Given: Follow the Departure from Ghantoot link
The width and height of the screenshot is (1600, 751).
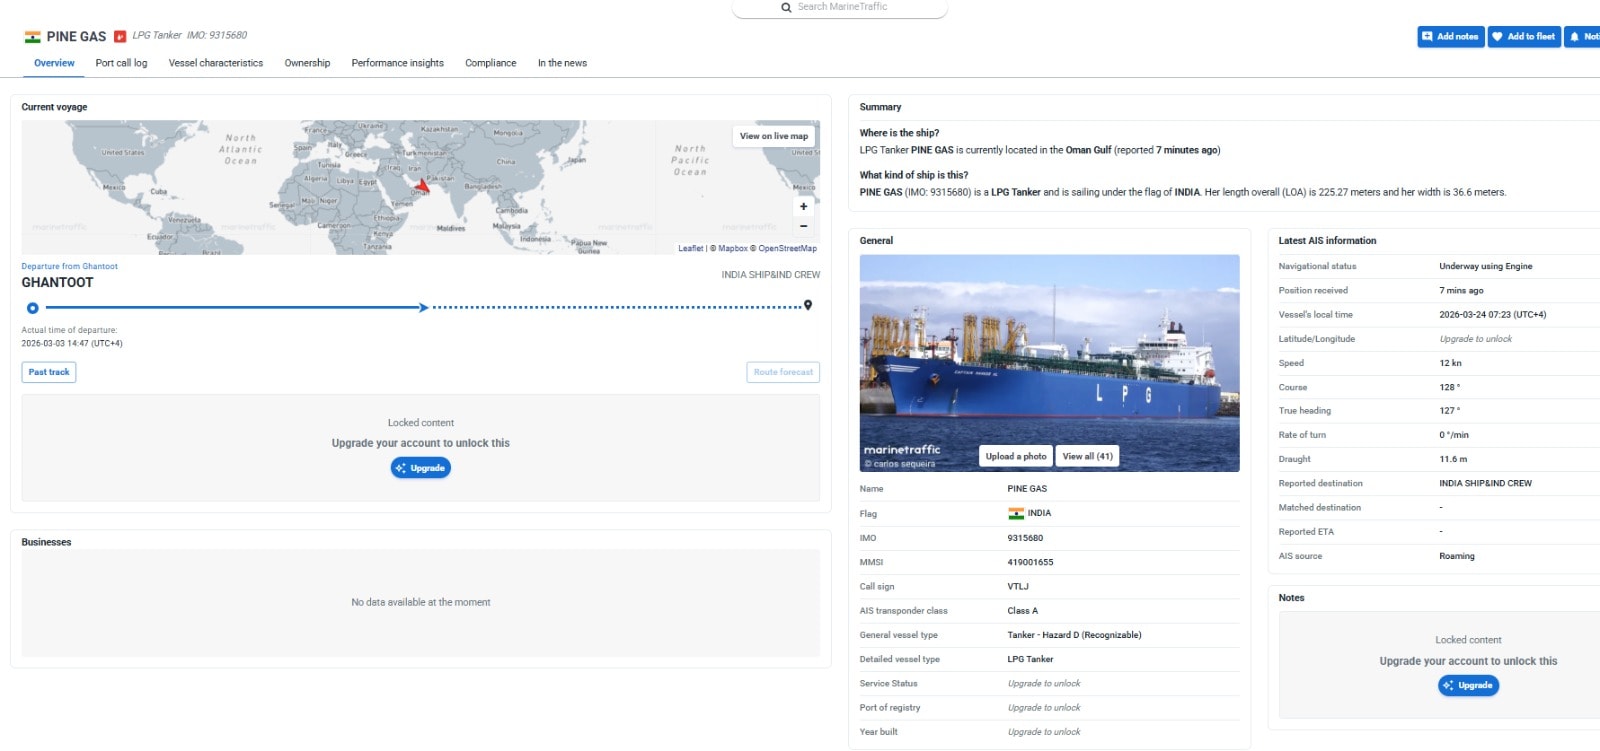Looking at the screenshot, I should coord(70,266).
